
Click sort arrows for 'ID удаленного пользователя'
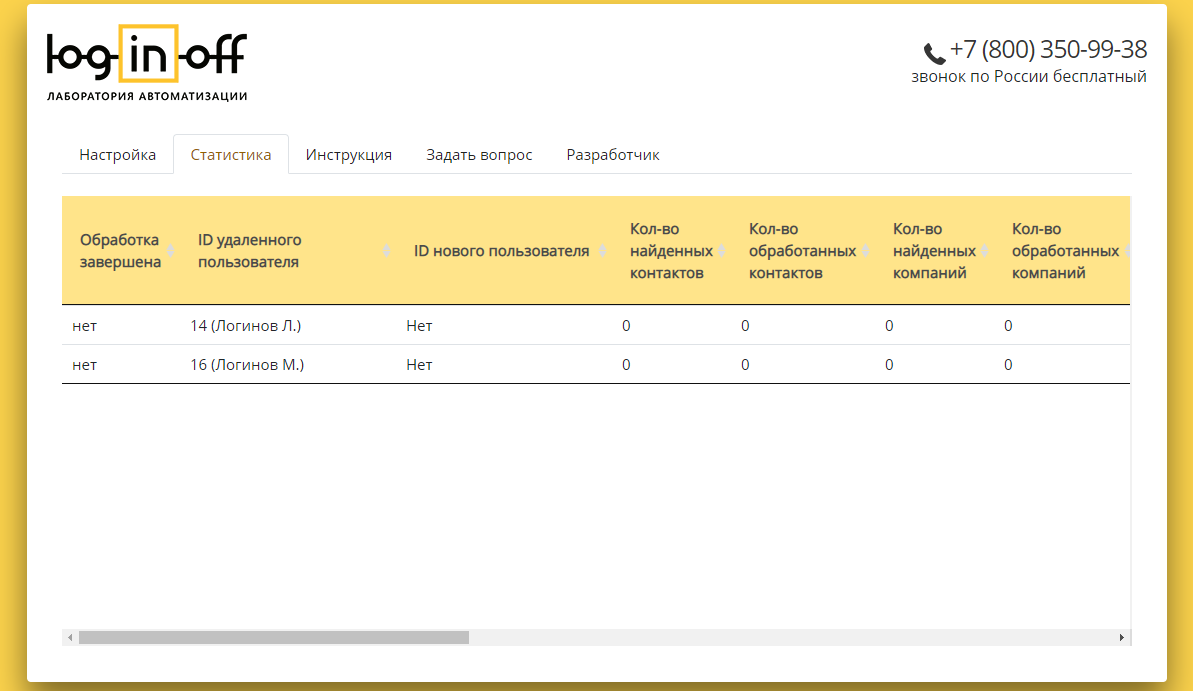tap(387, 250)
